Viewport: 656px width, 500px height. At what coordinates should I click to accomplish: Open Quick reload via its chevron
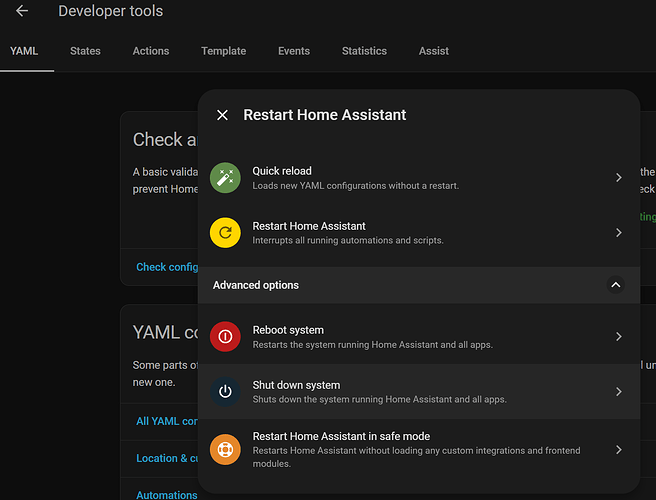click(619, 178)
